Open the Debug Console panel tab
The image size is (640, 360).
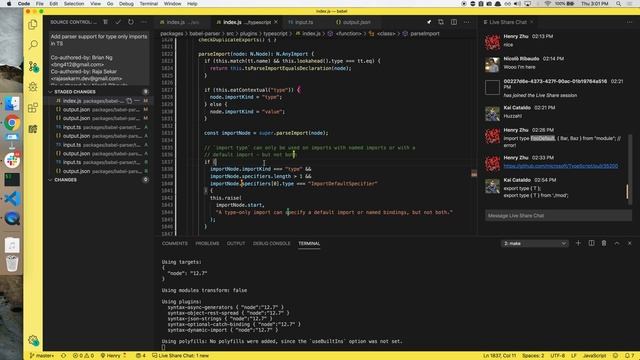click(x=271, y=243)
